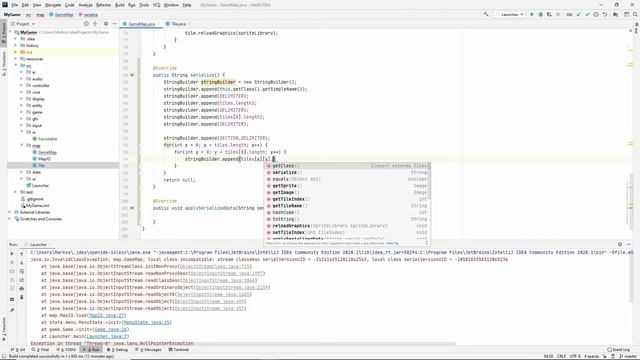Commit changes with the green checkmark icon
The height and width of the screenshot is (360, 640).
[587, 14]
